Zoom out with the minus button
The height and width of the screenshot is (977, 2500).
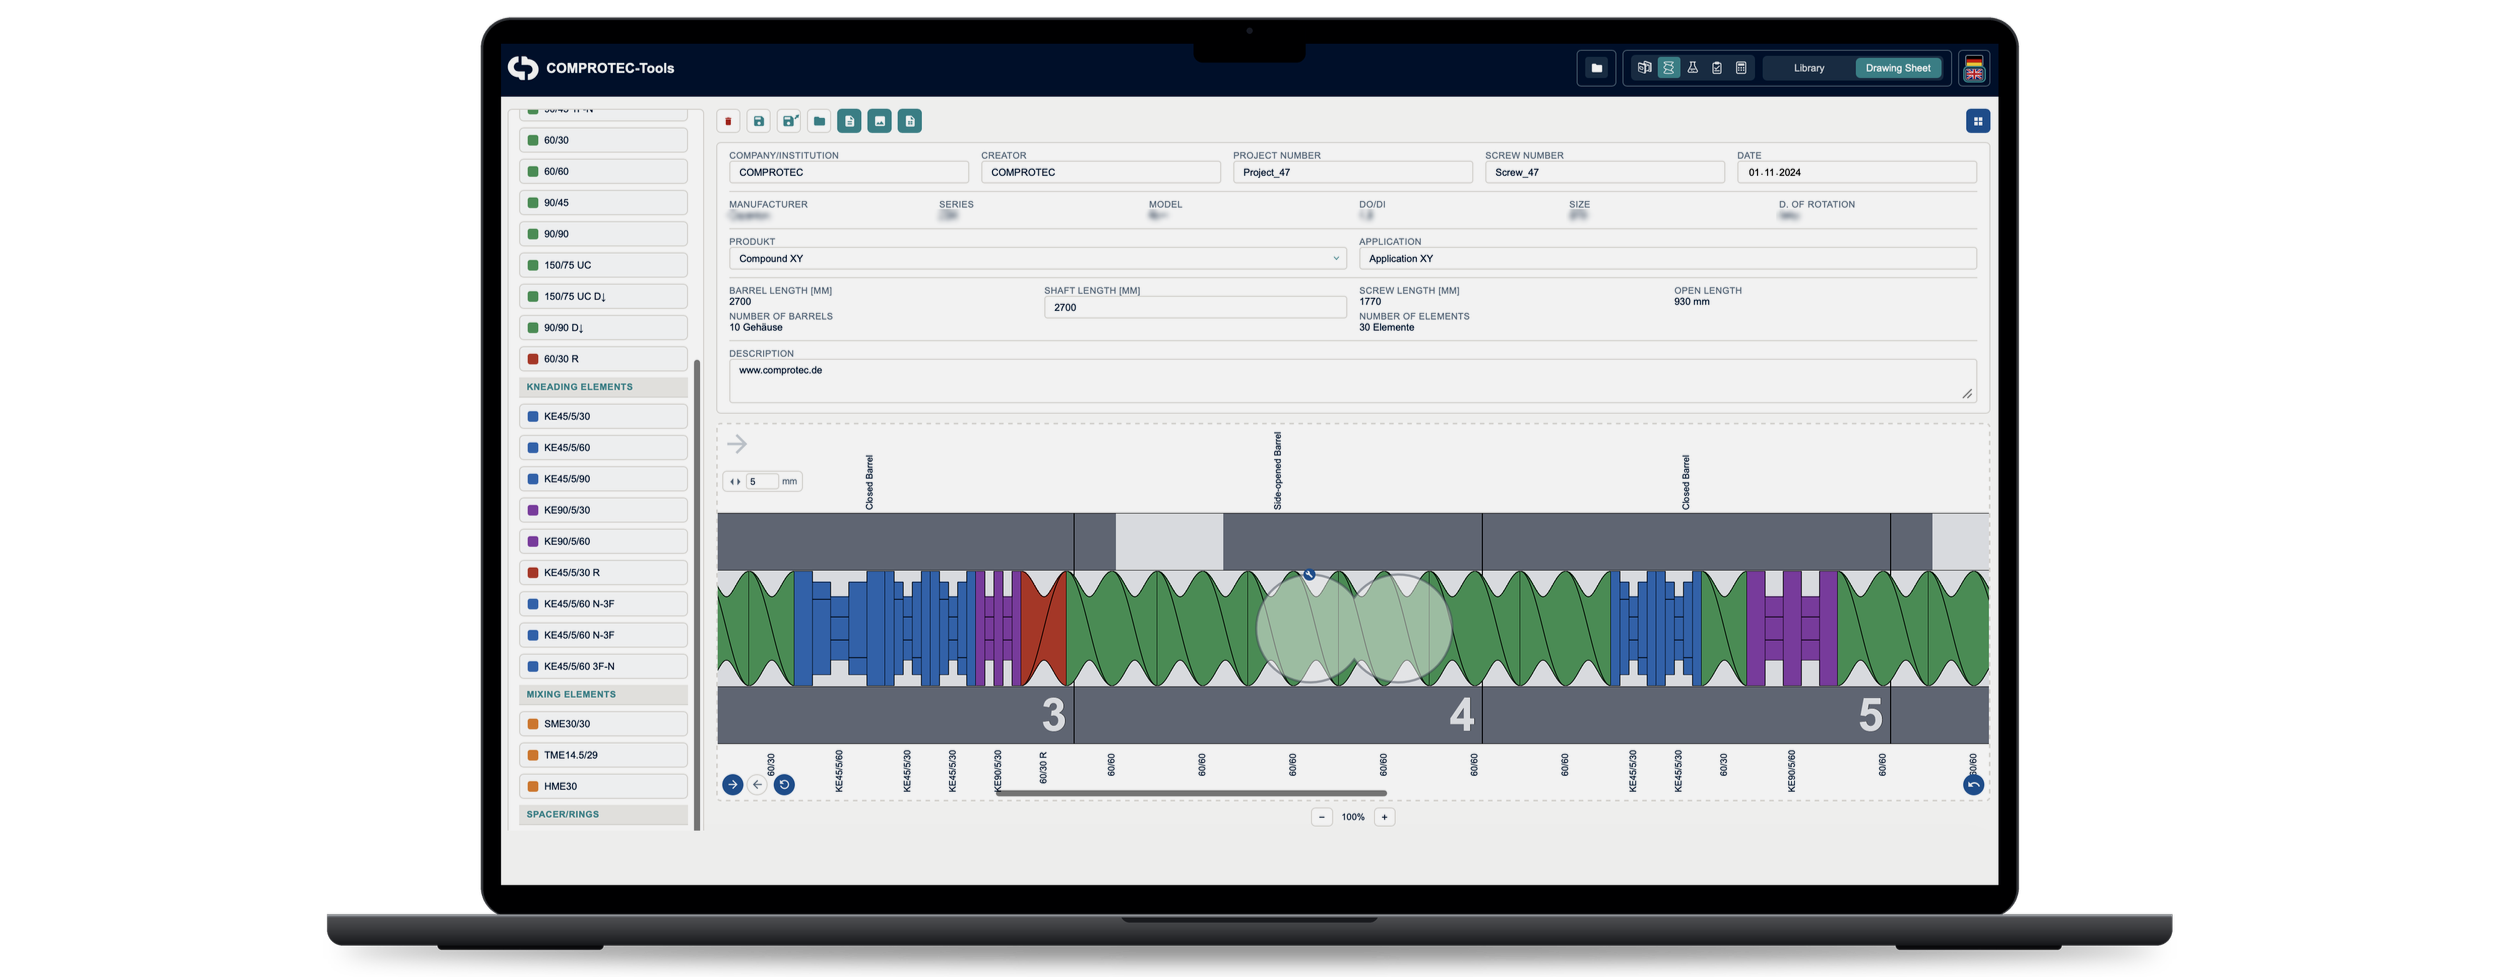[x=1321, y=817]
